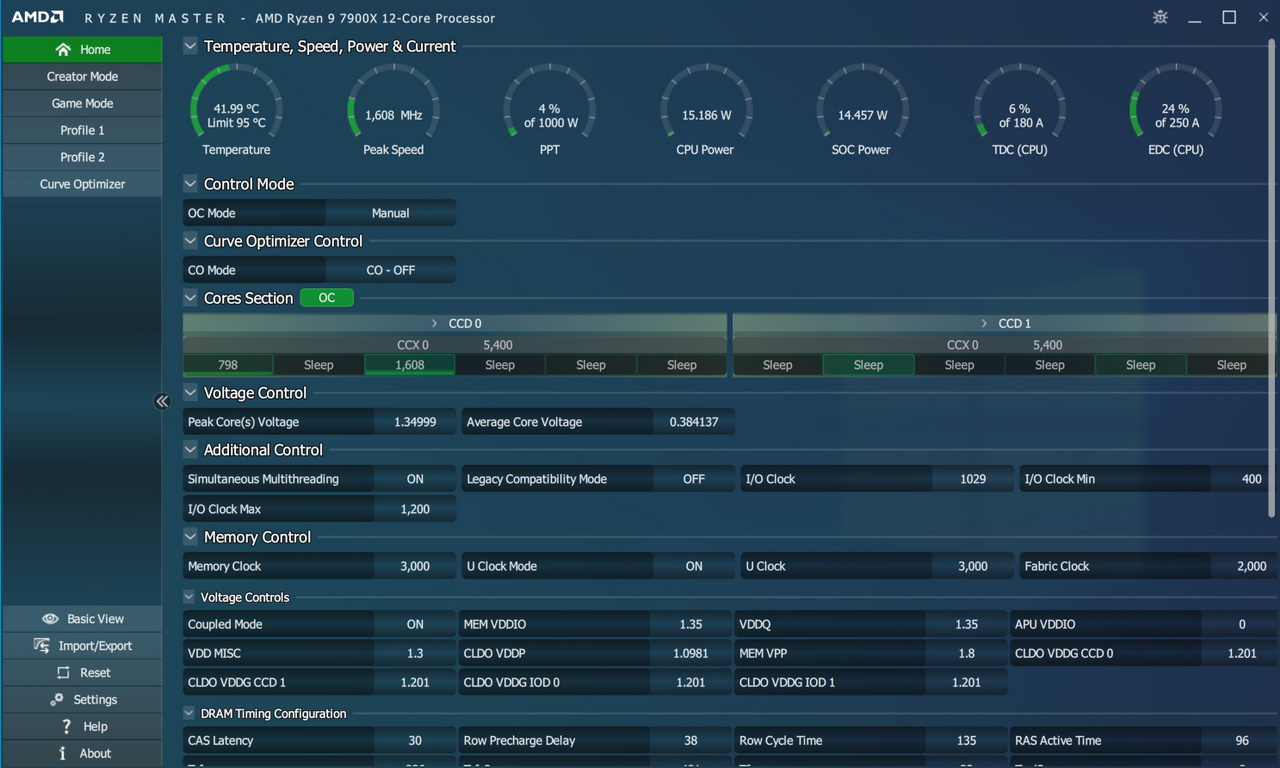1280x768 pixels.
Task: Collapse Temperature, Speed, Power & Current section
Action: click(191, 46)
